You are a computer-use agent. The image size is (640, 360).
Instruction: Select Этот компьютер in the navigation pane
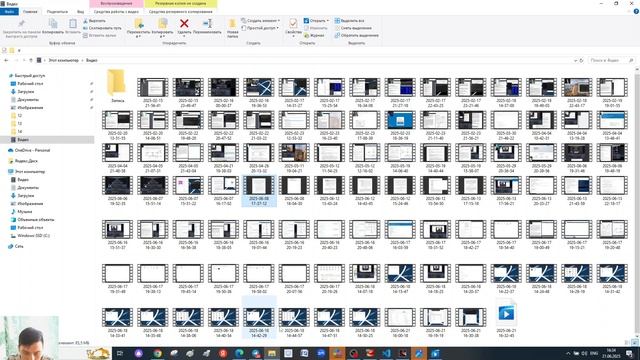[29, 172]
